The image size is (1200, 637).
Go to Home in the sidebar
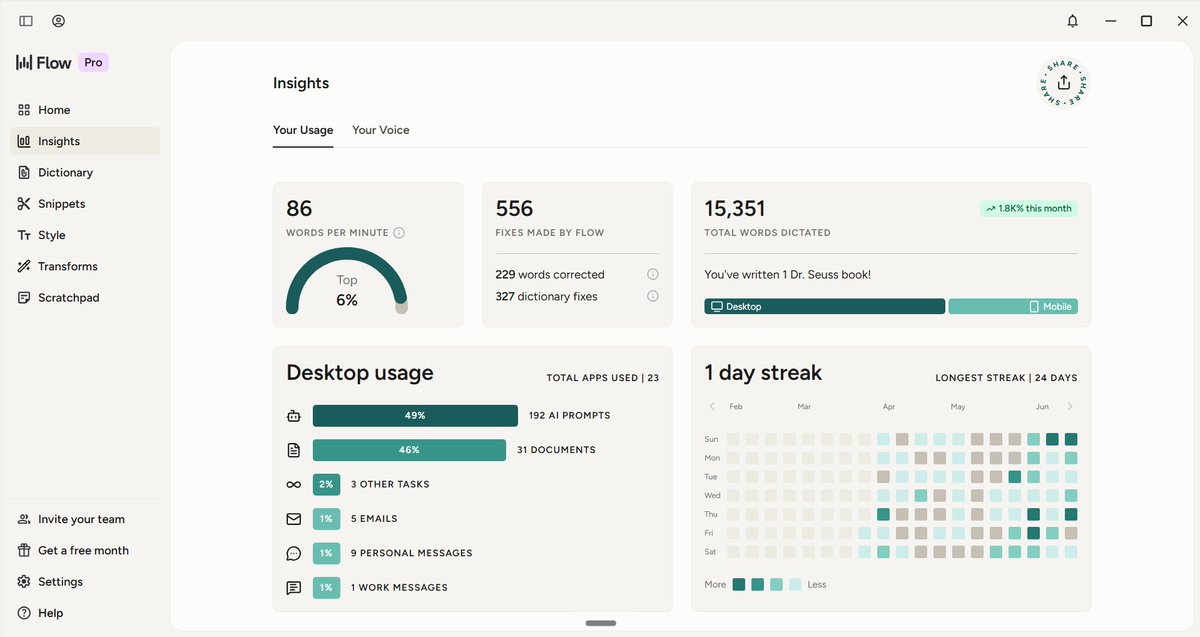[x=85, y=110]
